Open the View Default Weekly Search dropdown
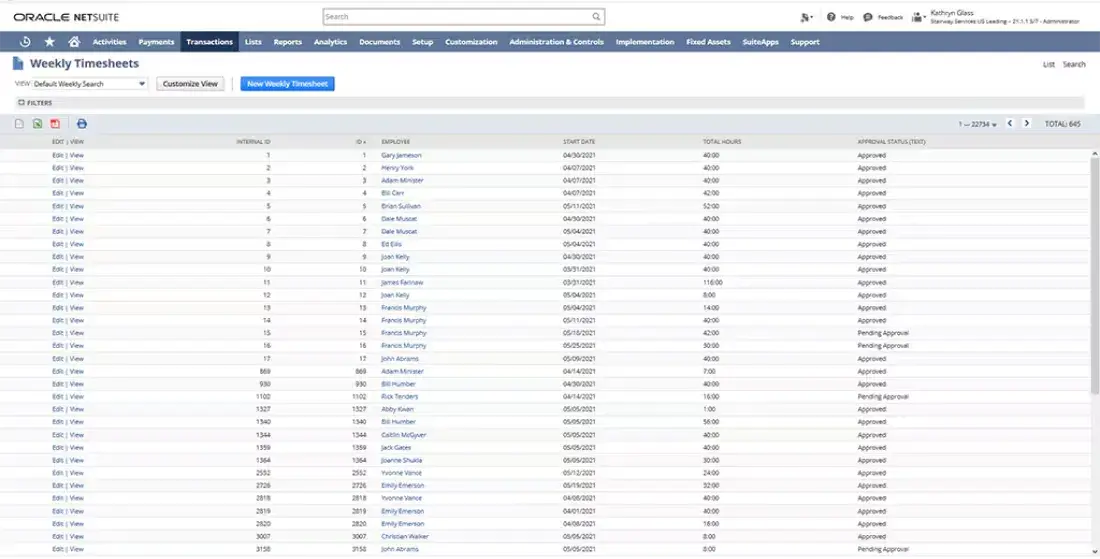The width and height of the screenshot is (1100, 559). click(x=90, y=84)
